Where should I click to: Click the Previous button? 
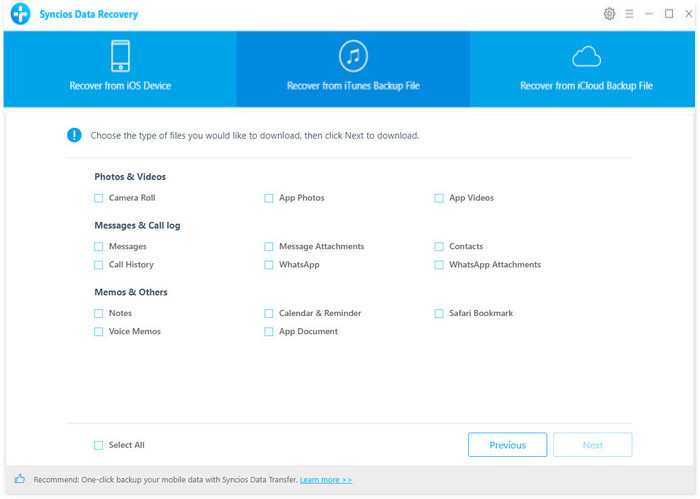point(507,445)
